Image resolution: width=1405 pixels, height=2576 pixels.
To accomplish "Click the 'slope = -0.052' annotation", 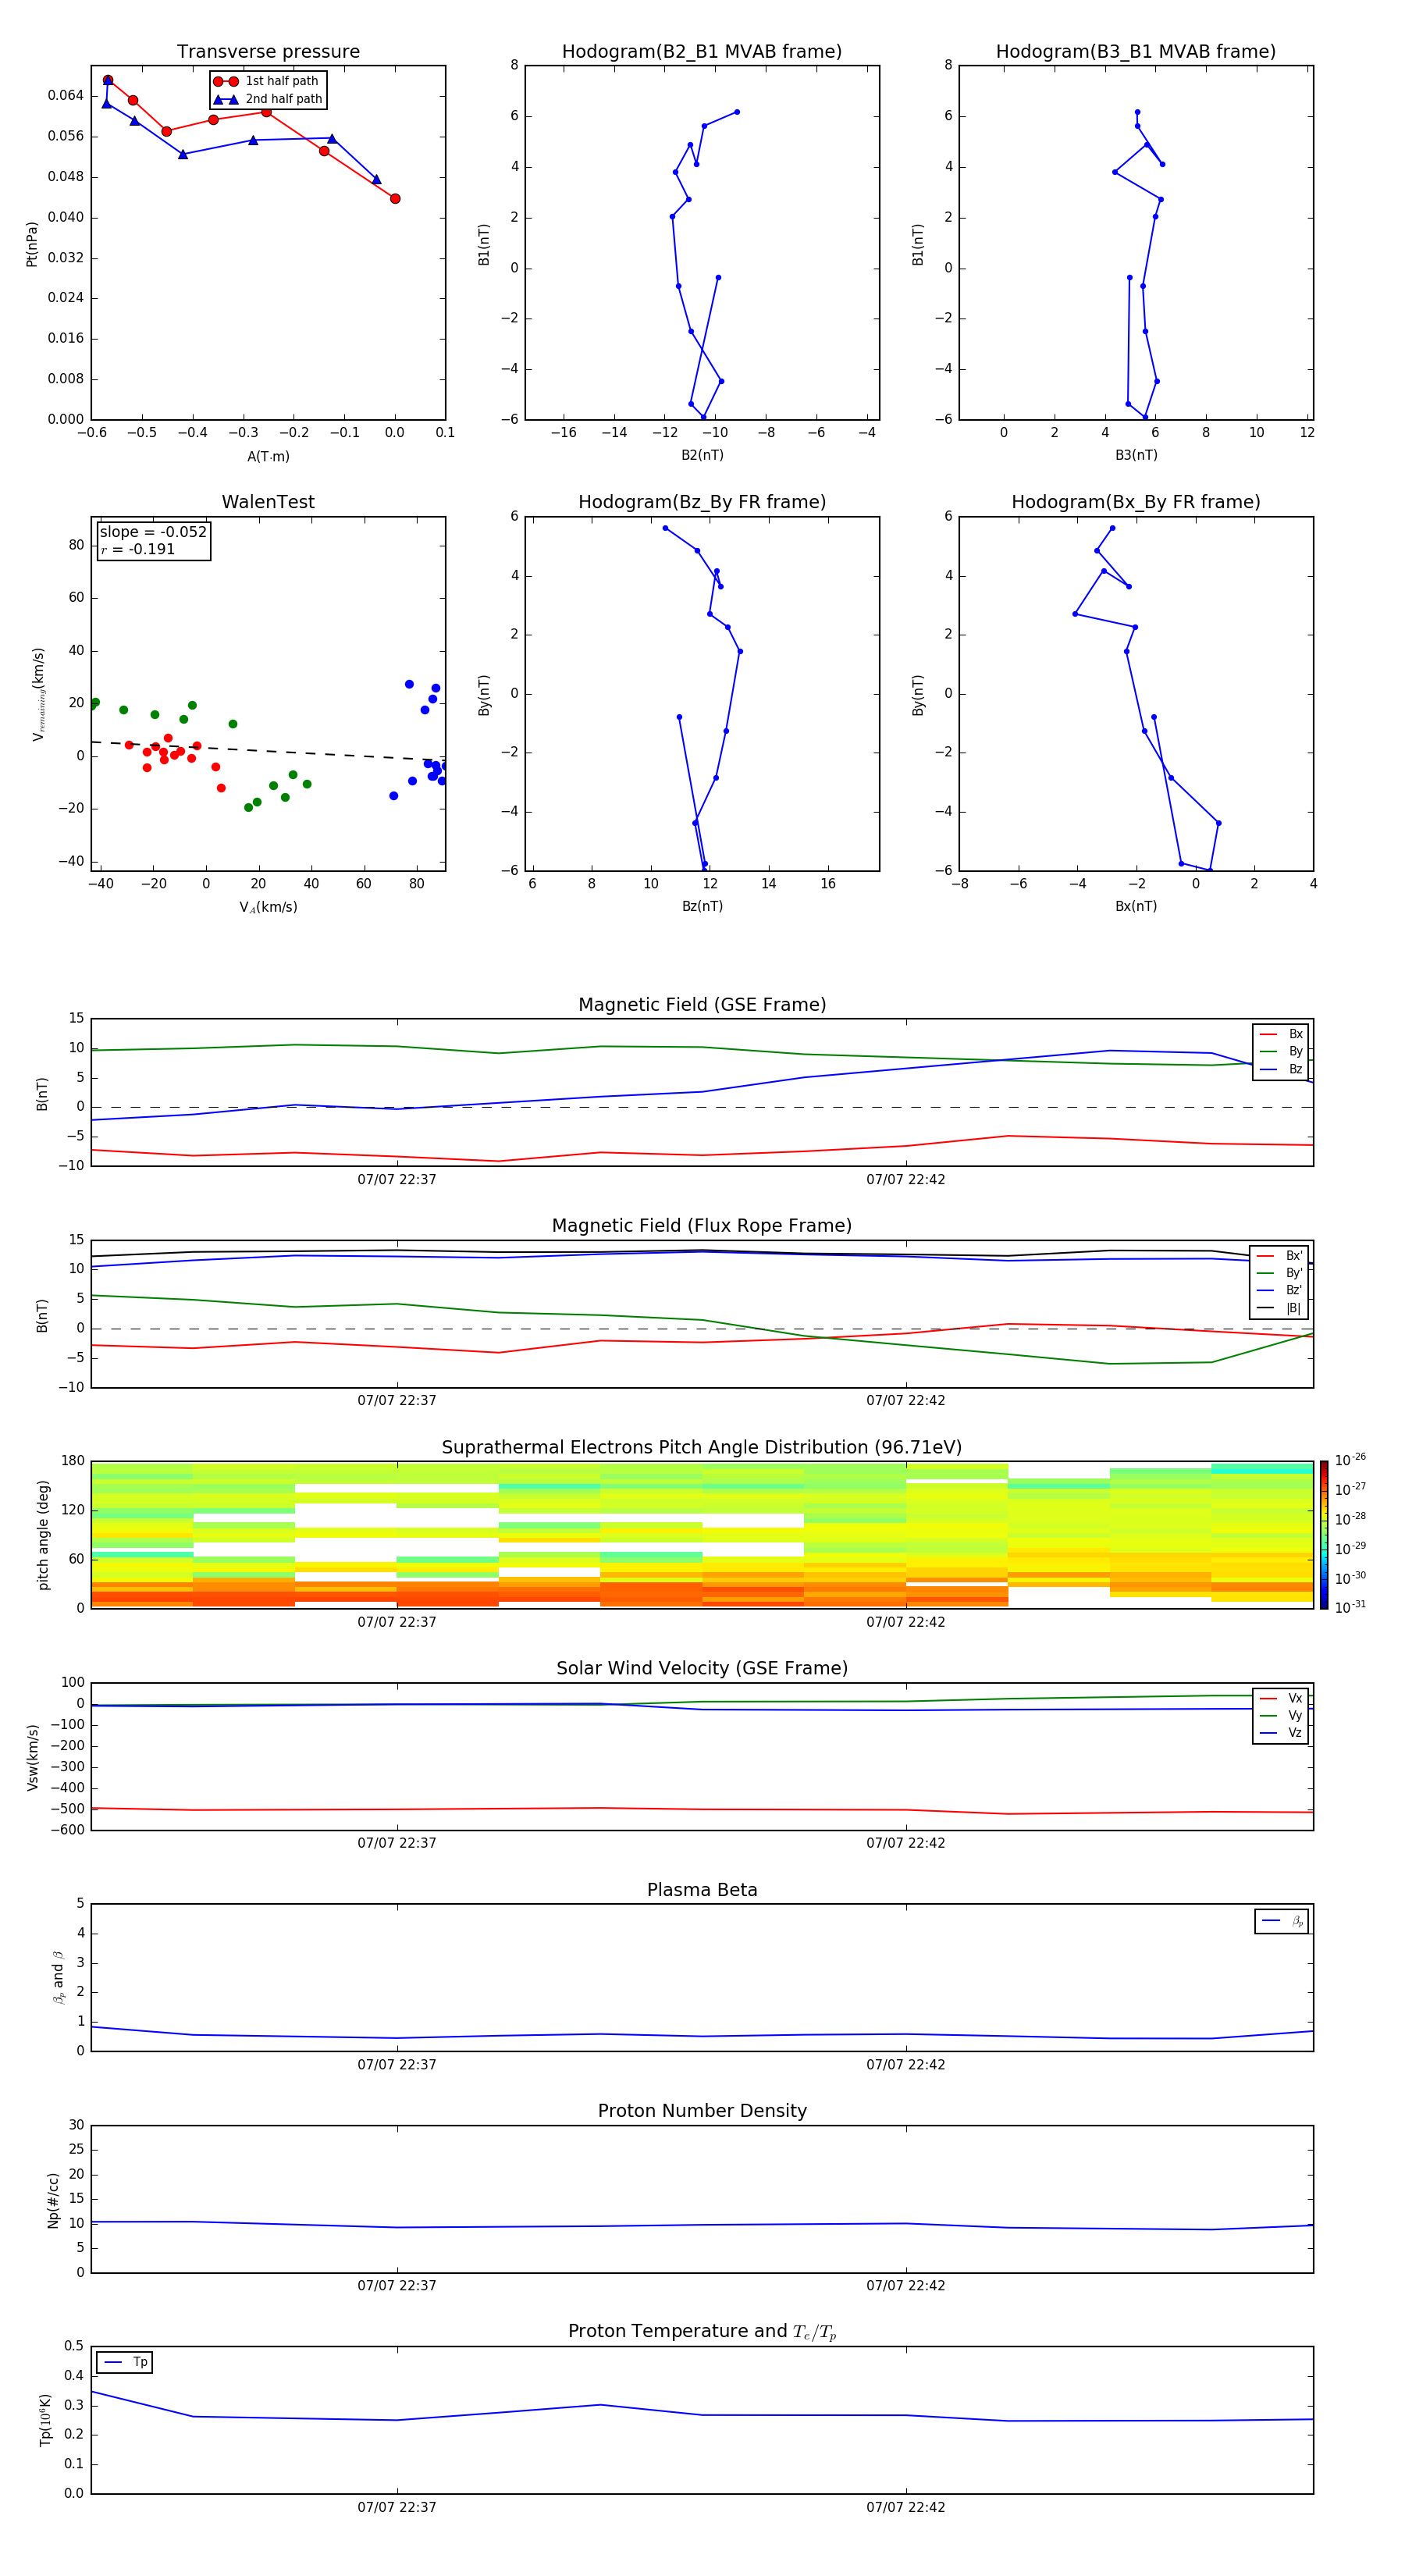I will tap(153, 532).
